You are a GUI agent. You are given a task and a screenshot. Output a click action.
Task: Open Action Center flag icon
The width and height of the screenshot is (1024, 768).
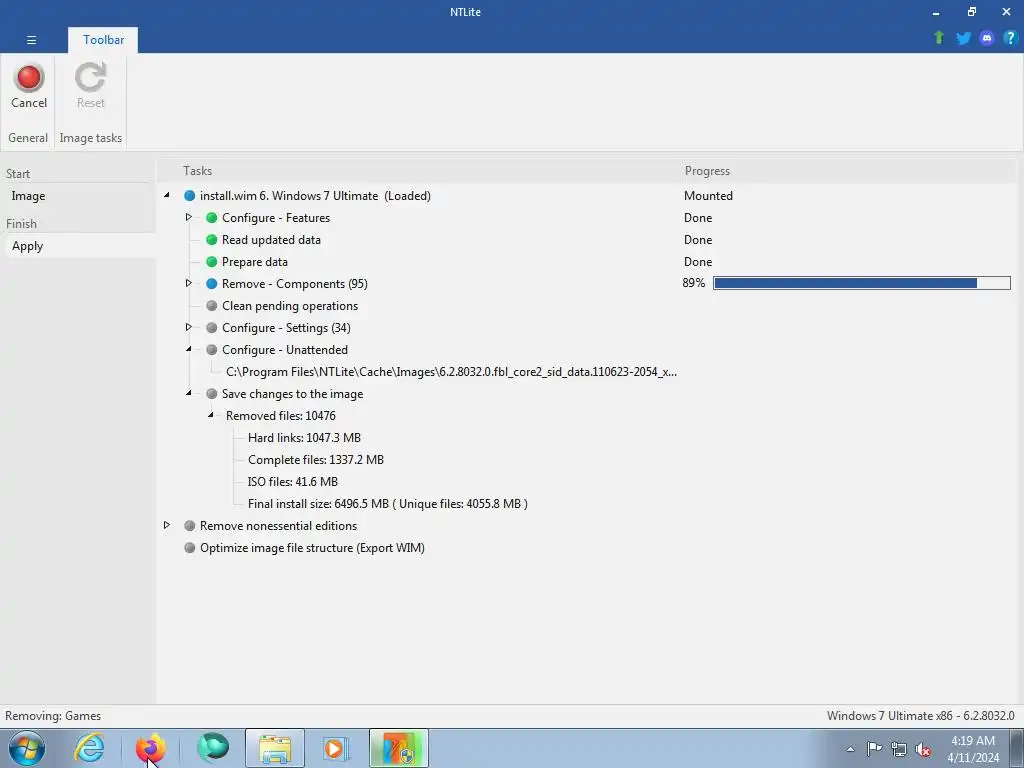(874, 749)
